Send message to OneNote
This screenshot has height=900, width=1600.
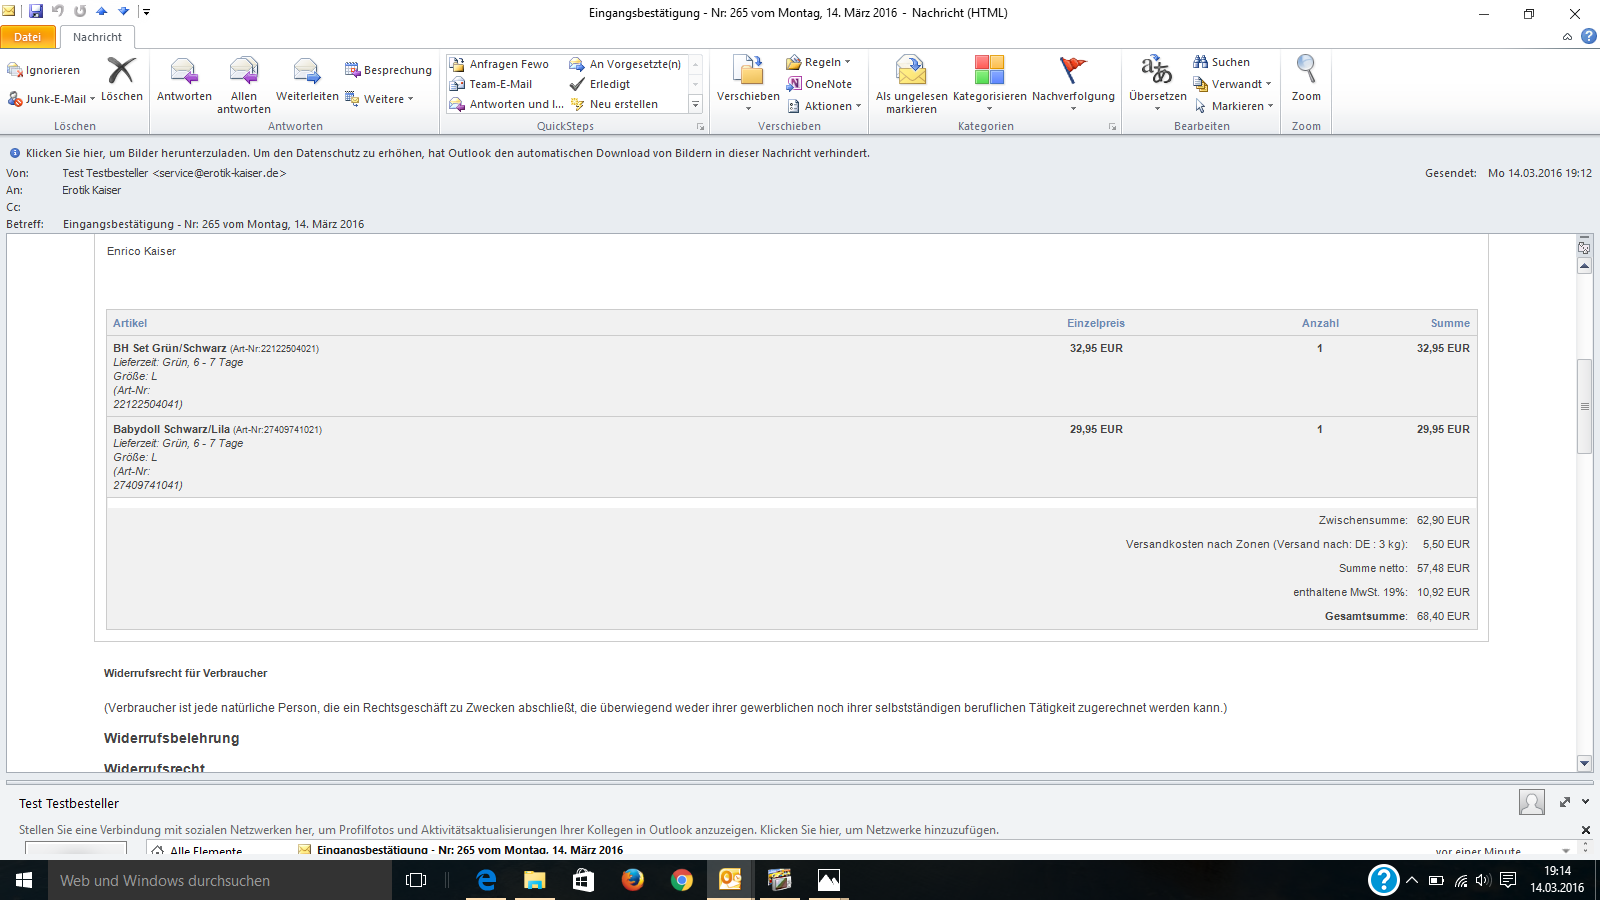click(x=820, y=84)
